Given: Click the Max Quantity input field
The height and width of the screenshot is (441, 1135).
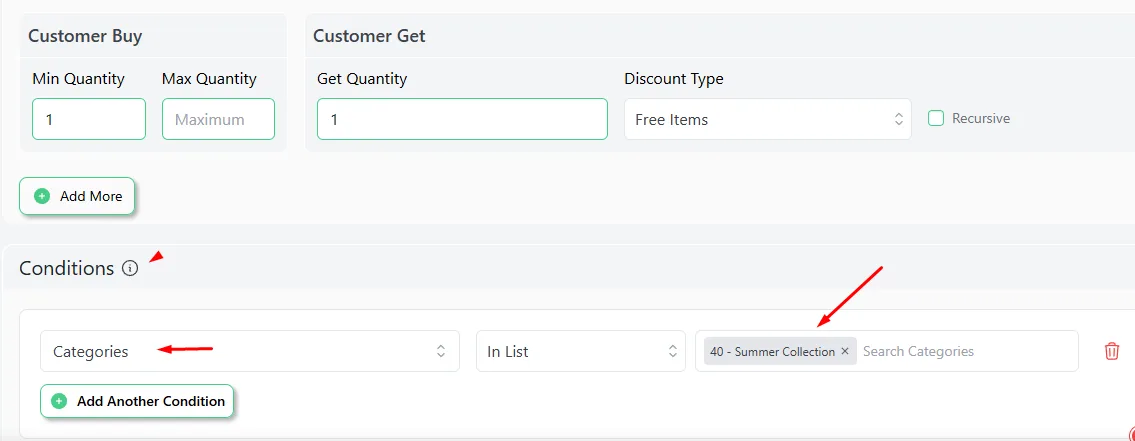Looking at the screenshot, I should click(x=219, y=119).
